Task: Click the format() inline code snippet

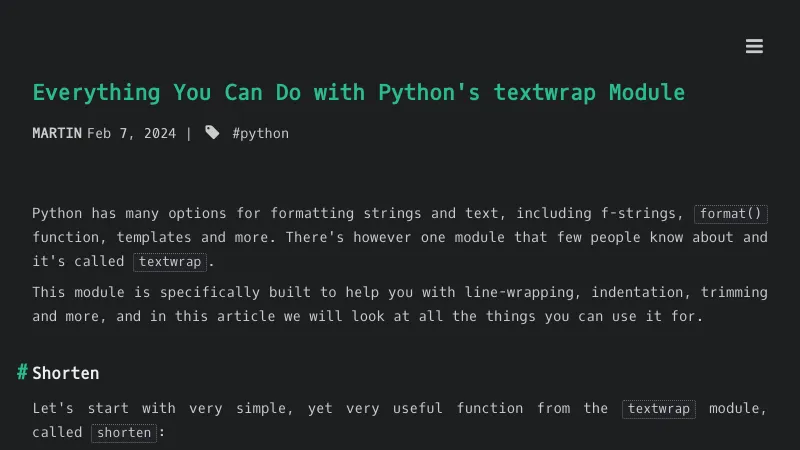Action: tap(731, 214)
